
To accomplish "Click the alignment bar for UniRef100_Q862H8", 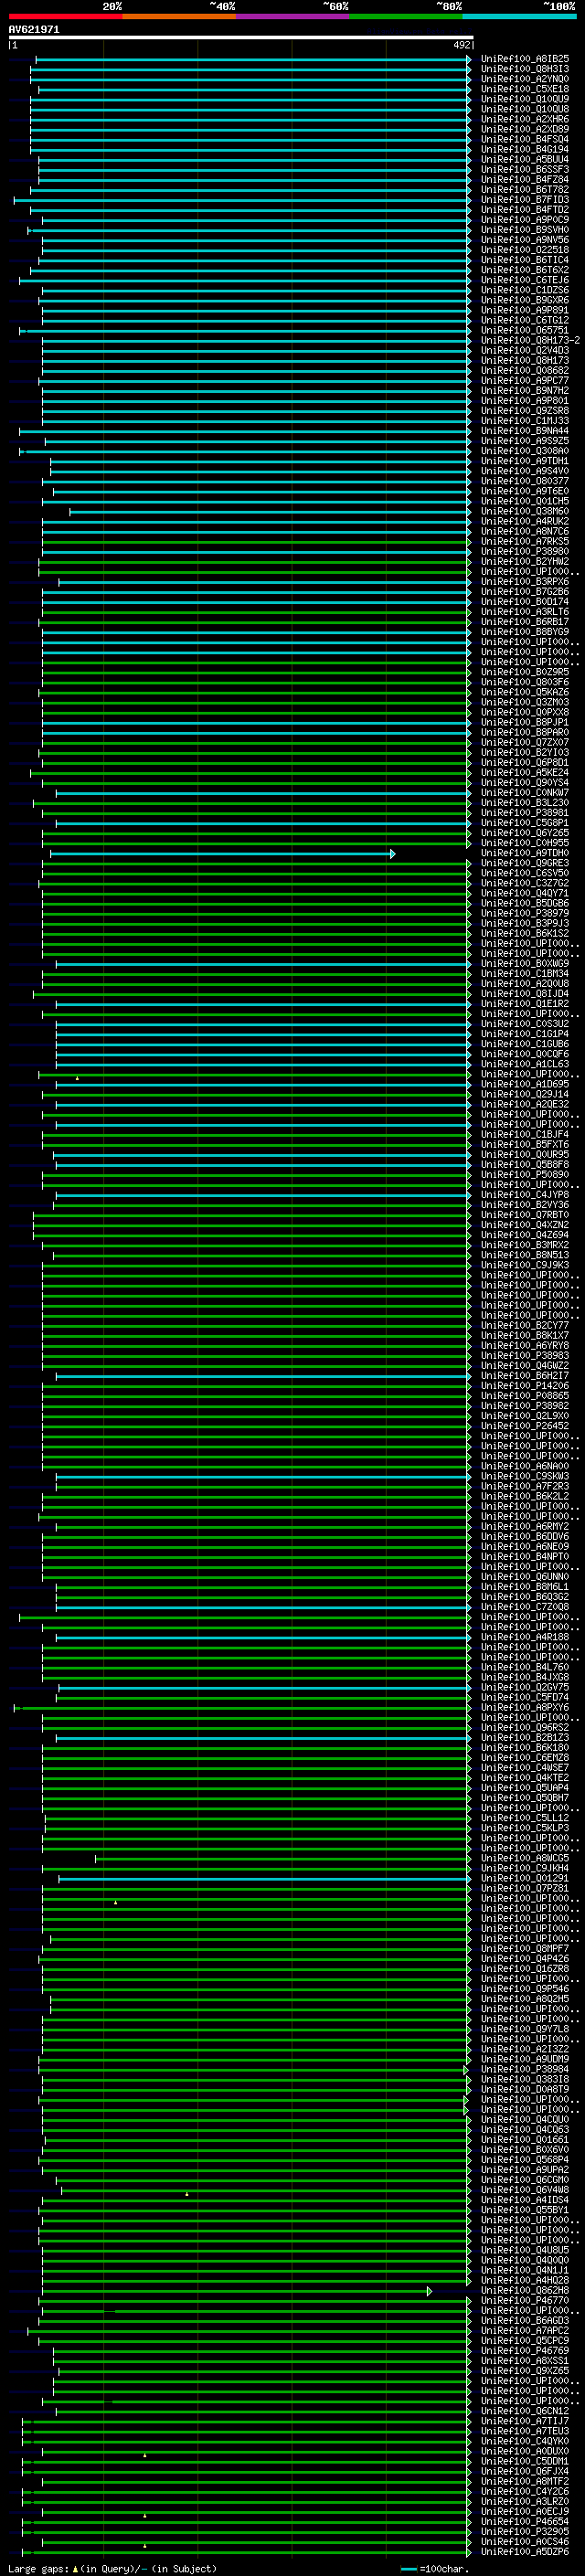I will (x=236, y=2291).
